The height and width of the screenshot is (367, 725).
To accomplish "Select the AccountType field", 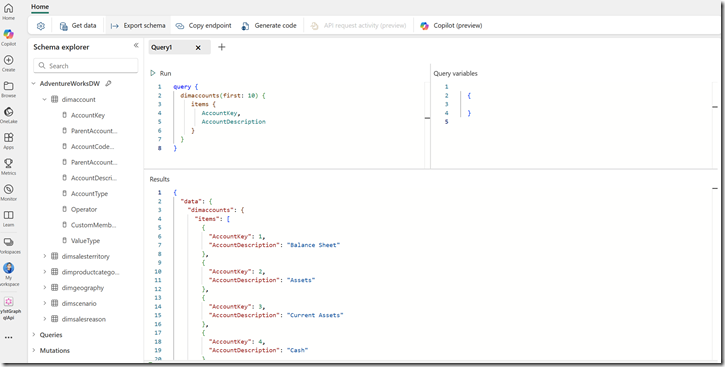I will 89,194.
